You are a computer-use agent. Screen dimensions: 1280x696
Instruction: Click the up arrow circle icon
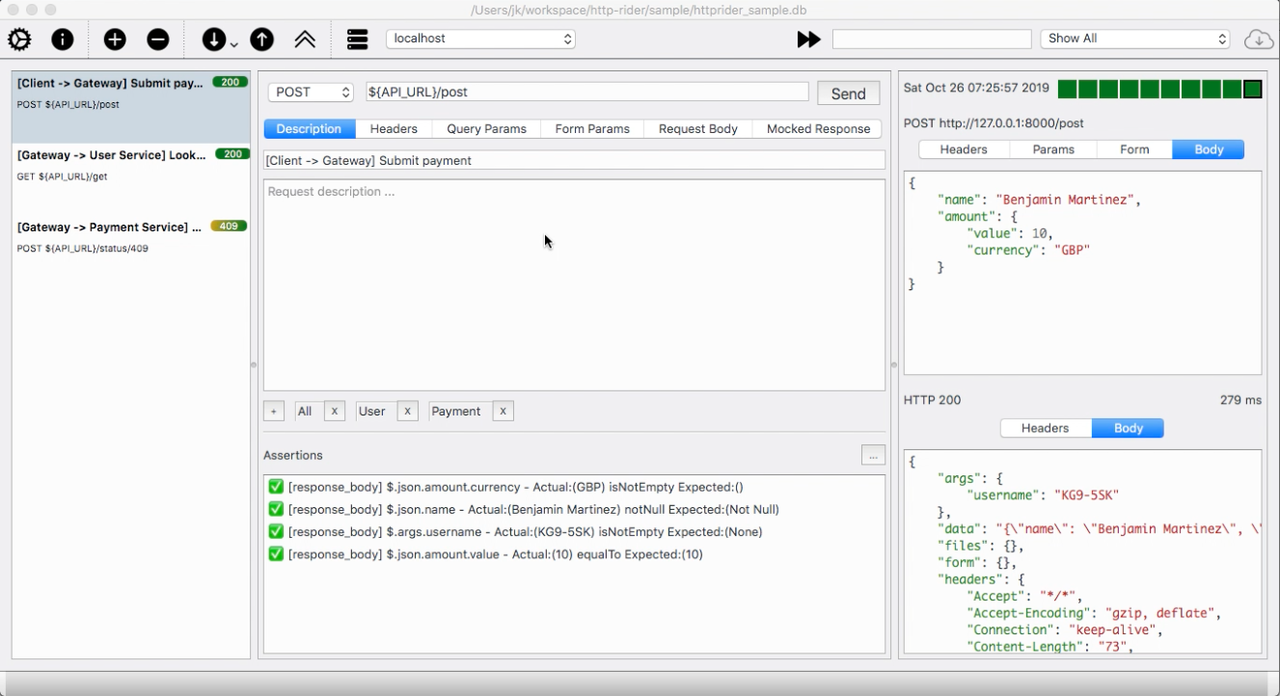pos(262,39)
